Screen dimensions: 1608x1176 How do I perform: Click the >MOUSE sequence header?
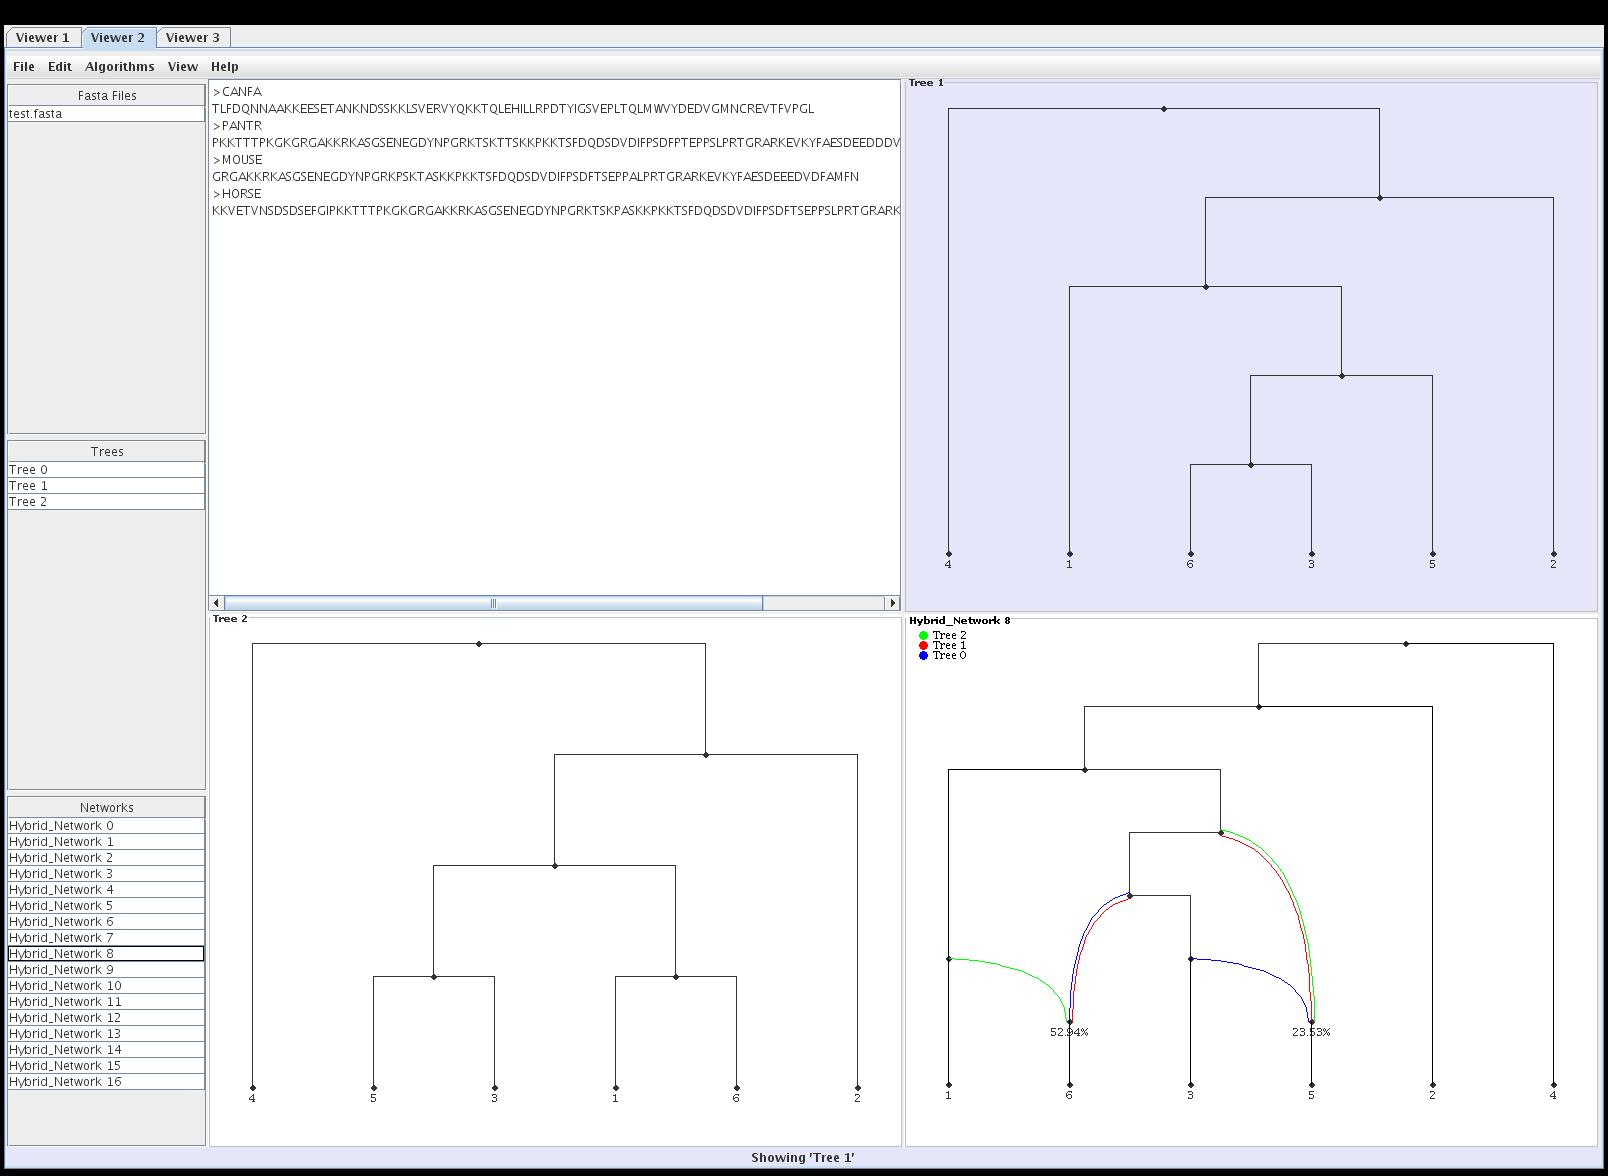(237, 160)
